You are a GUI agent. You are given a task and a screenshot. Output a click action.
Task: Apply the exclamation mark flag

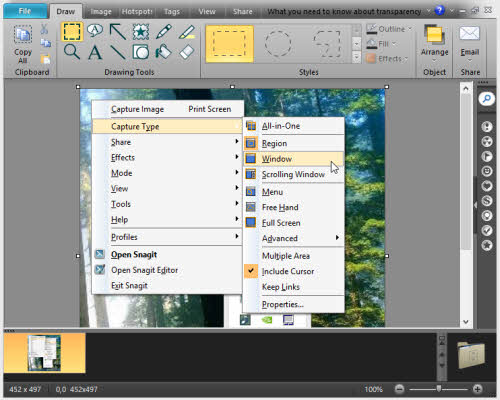(487, 127)
